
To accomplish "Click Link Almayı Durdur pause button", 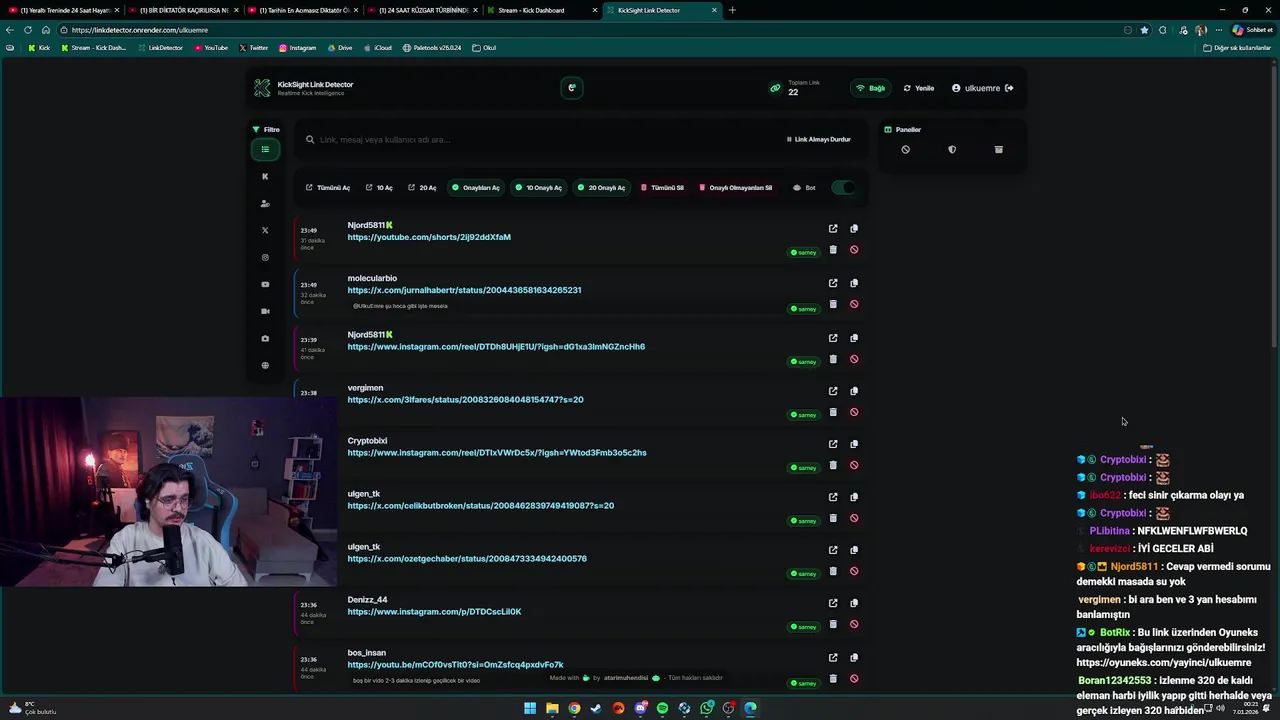I will point(818,140).
